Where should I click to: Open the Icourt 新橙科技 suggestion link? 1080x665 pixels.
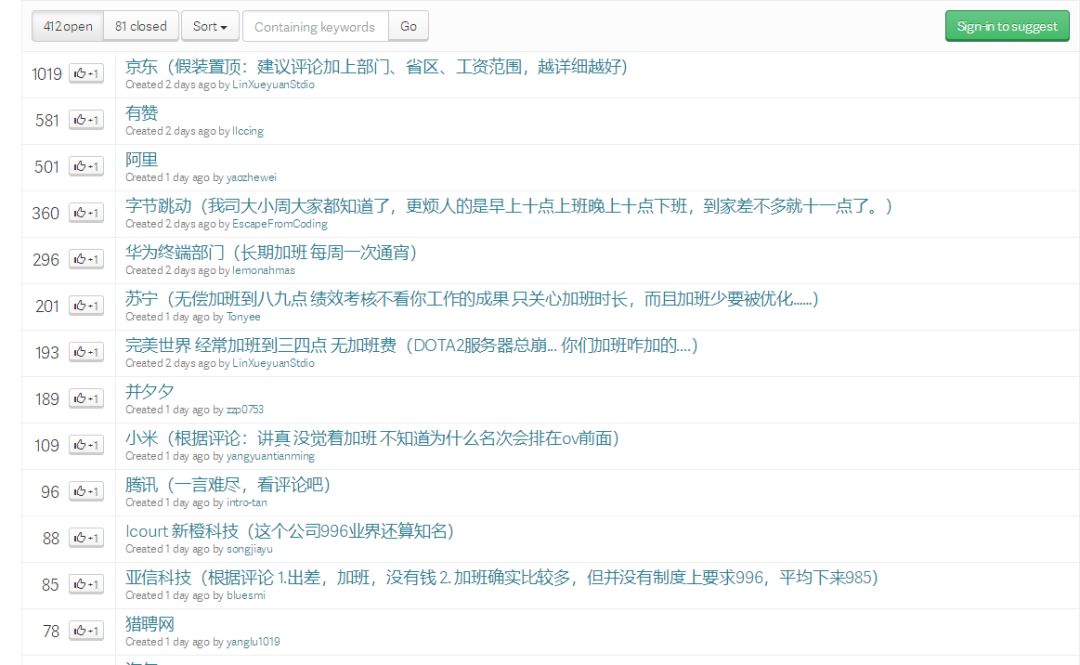pyautogui.click(x=289, y=531)
